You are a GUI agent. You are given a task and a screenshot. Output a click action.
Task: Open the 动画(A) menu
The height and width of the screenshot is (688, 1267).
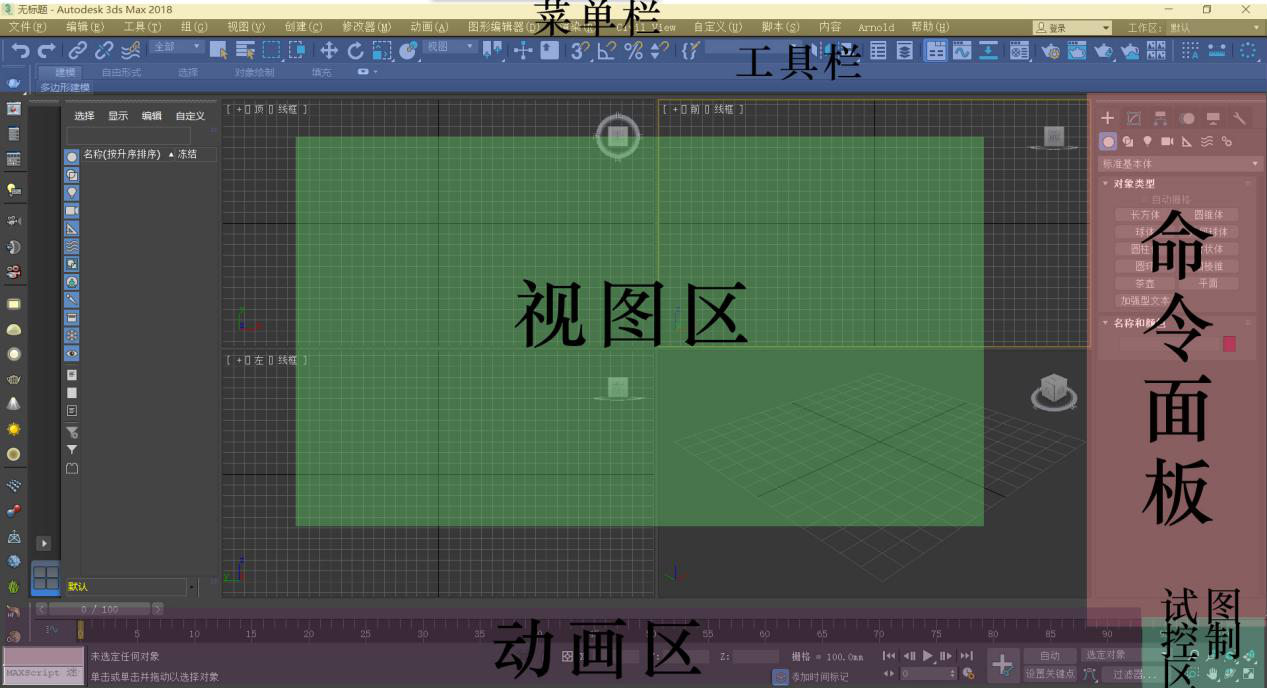429,27
